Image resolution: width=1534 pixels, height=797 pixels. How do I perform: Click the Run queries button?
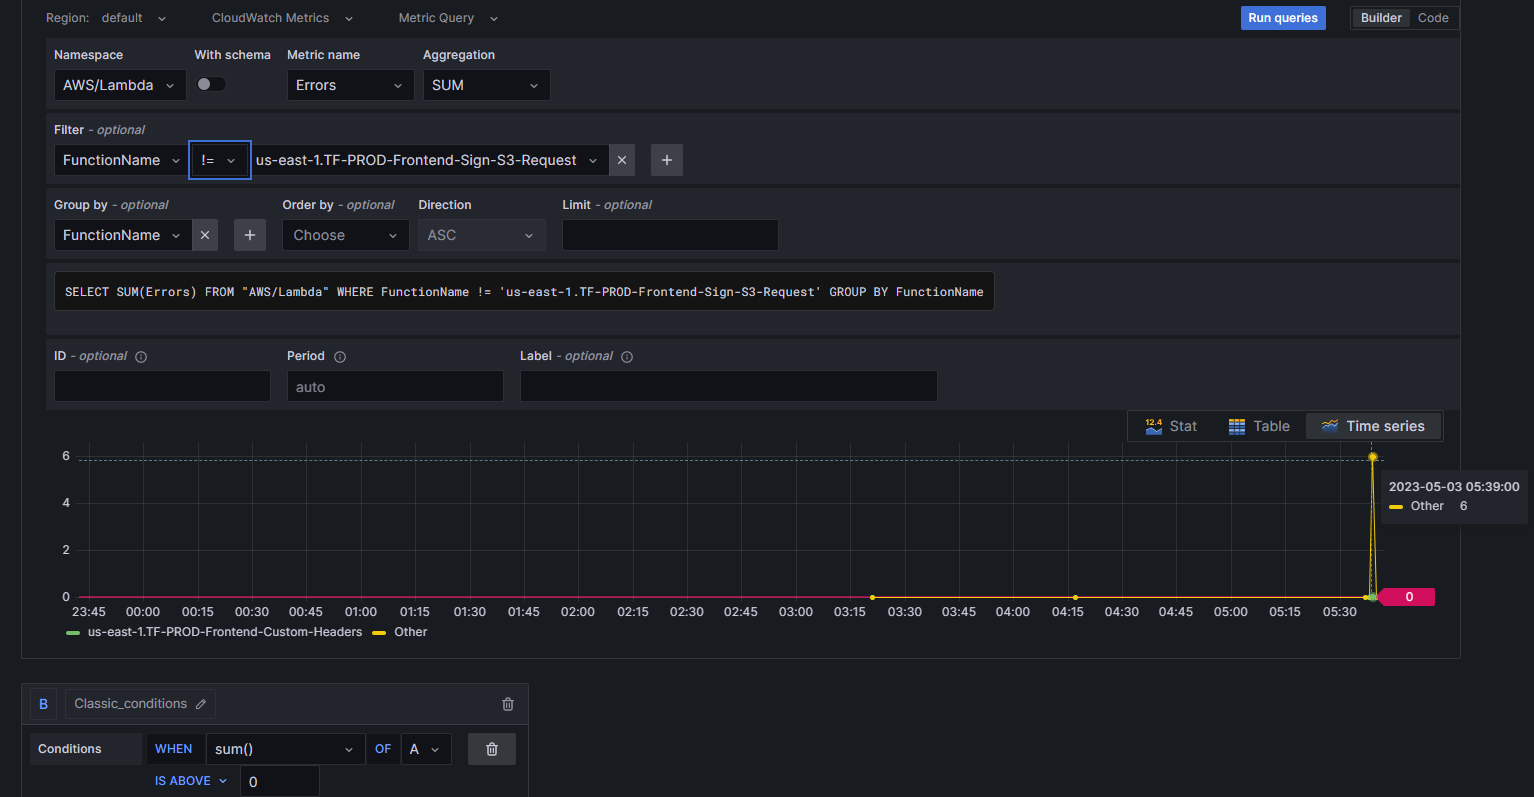[x=1283, y=18]
